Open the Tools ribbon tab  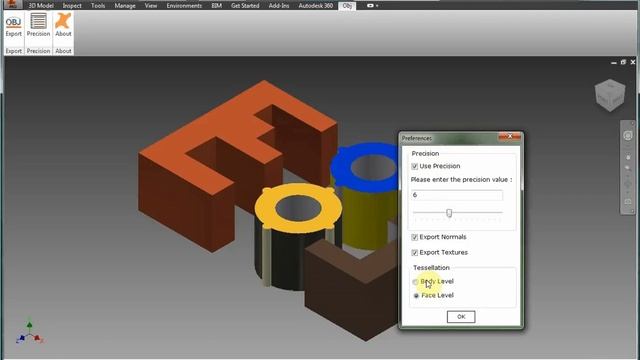tap(98, 6)
